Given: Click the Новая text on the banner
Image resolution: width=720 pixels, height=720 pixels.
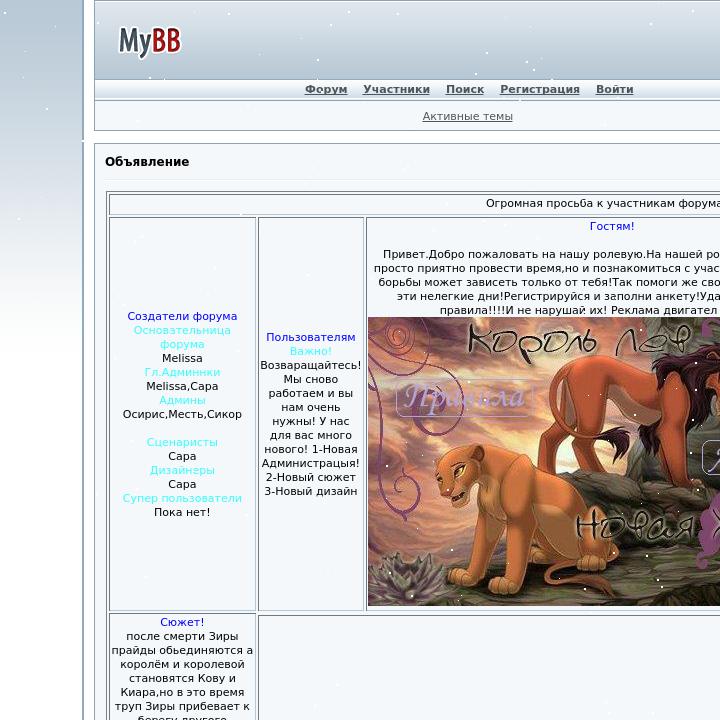Looking at the screenshot, I should coord(635,526).
